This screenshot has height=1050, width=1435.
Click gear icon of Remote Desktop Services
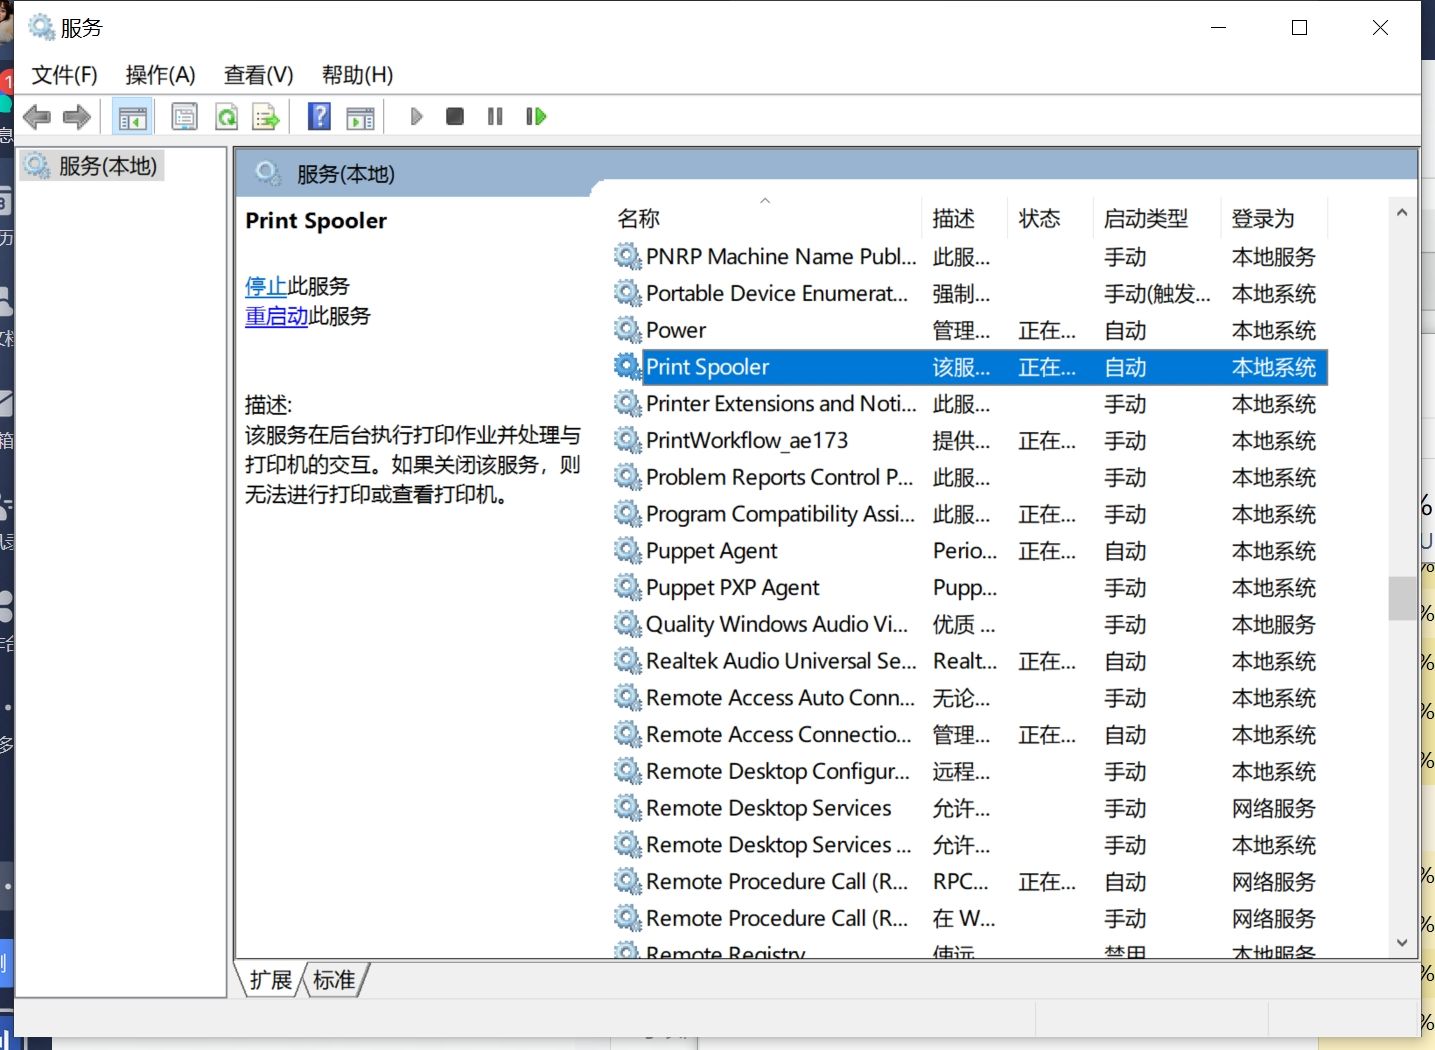pos(627,807)
